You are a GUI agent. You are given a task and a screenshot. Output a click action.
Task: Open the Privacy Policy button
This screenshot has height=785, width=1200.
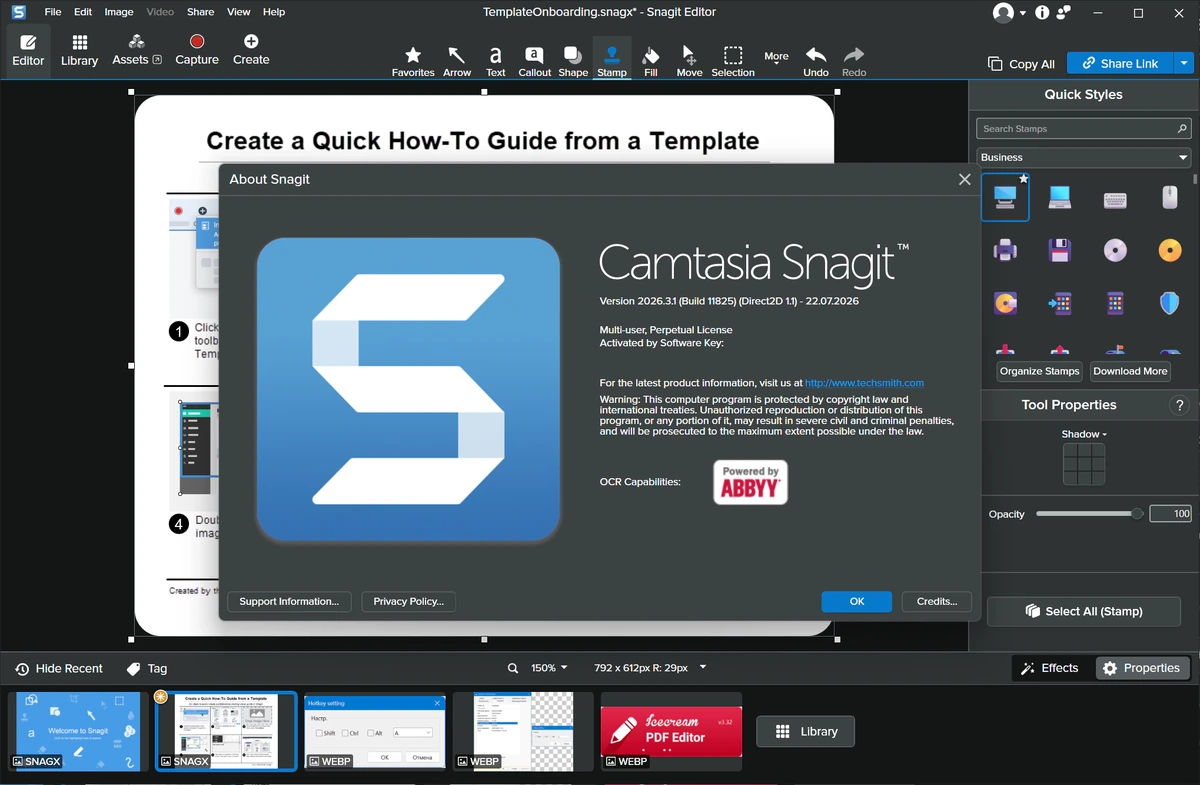click(x=408, y=601)
